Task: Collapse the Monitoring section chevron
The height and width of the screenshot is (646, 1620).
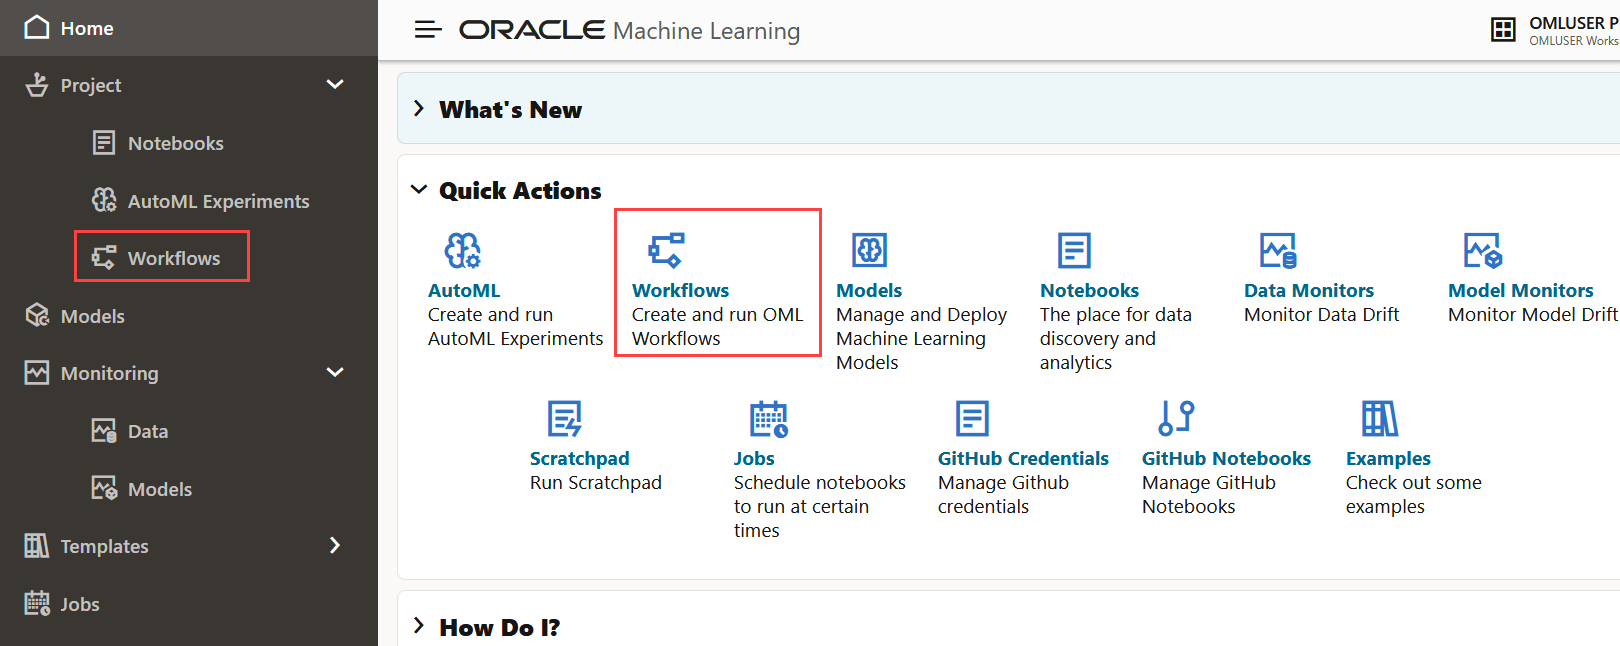Action: [335, 372]
